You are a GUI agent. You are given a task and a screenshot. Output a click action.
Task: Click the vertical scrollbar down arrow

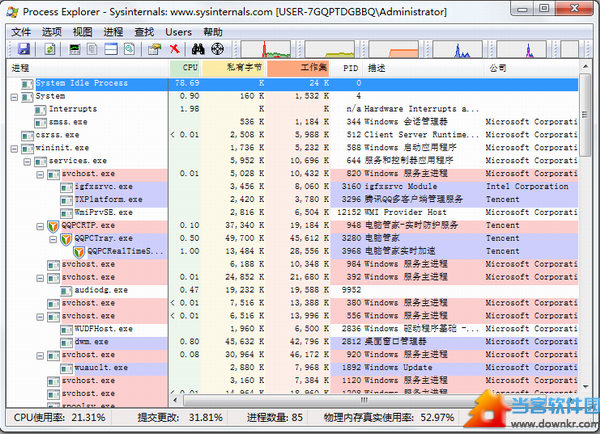click(585, 387)
